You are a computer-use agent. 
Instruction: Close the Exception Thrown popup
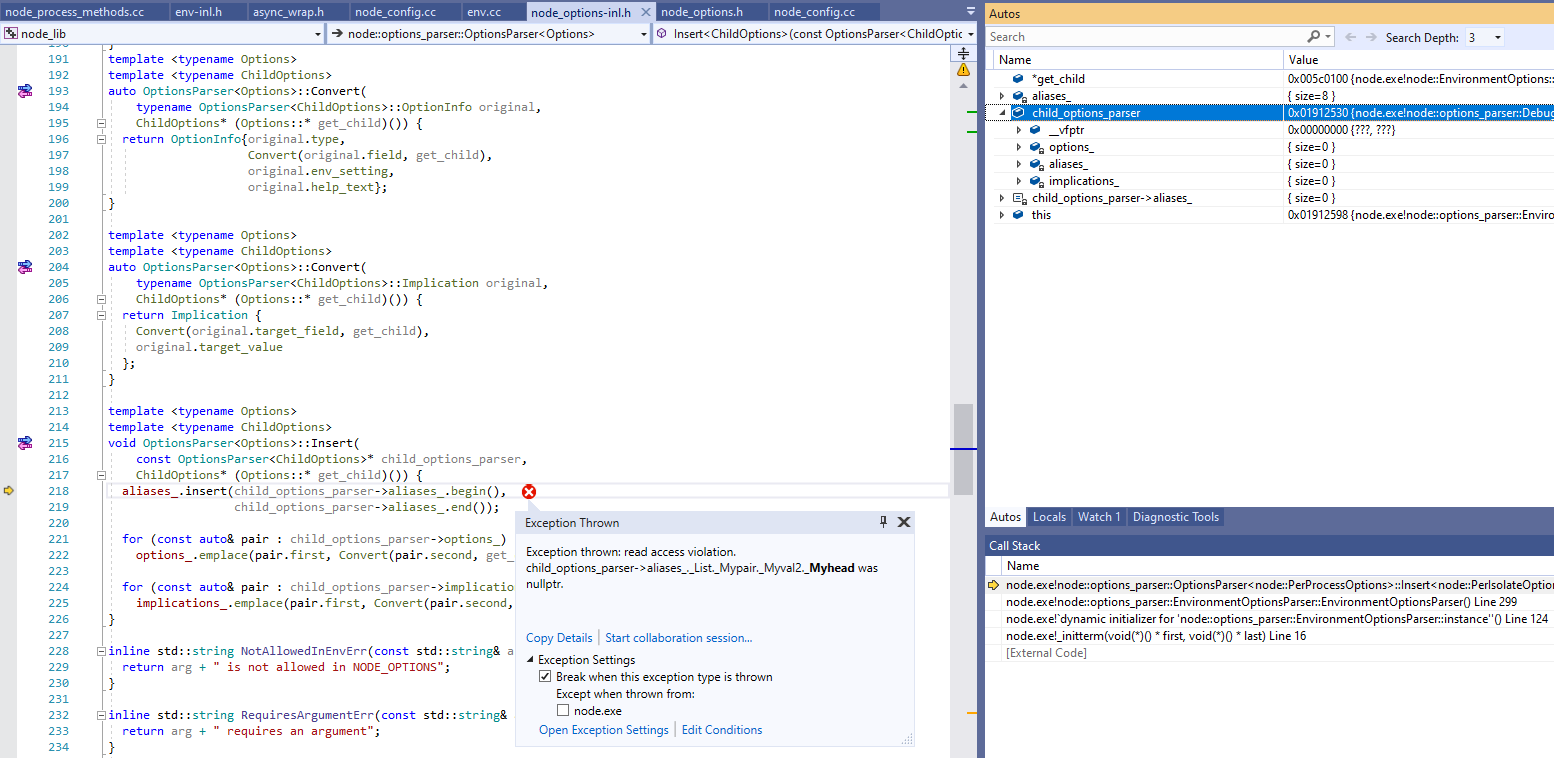(x=904, y=522)
